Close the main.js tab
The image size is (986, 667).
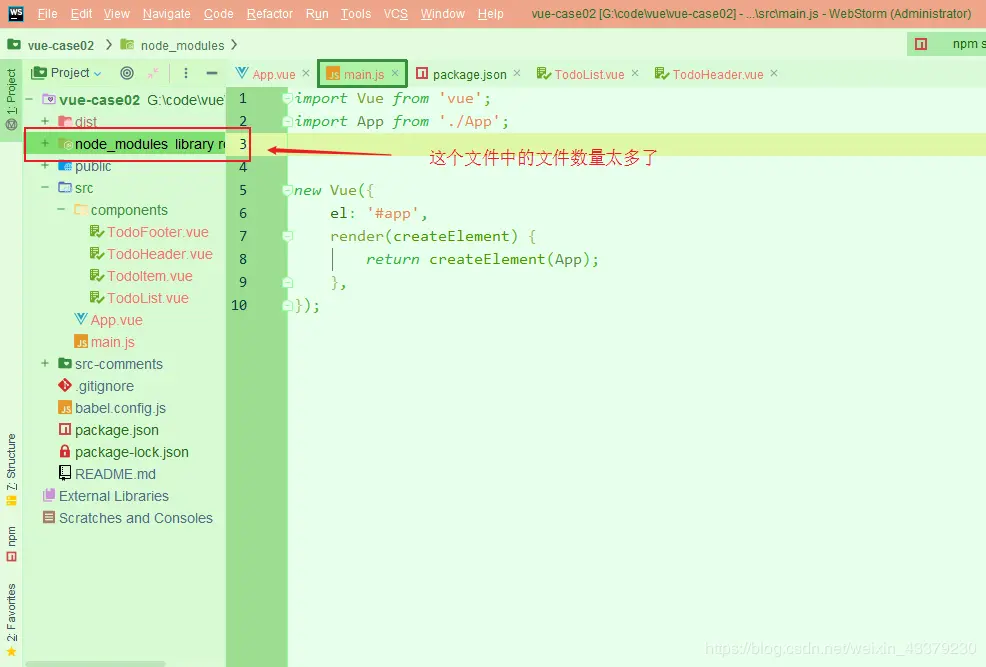pyautogui.click(x=395, y=74)
